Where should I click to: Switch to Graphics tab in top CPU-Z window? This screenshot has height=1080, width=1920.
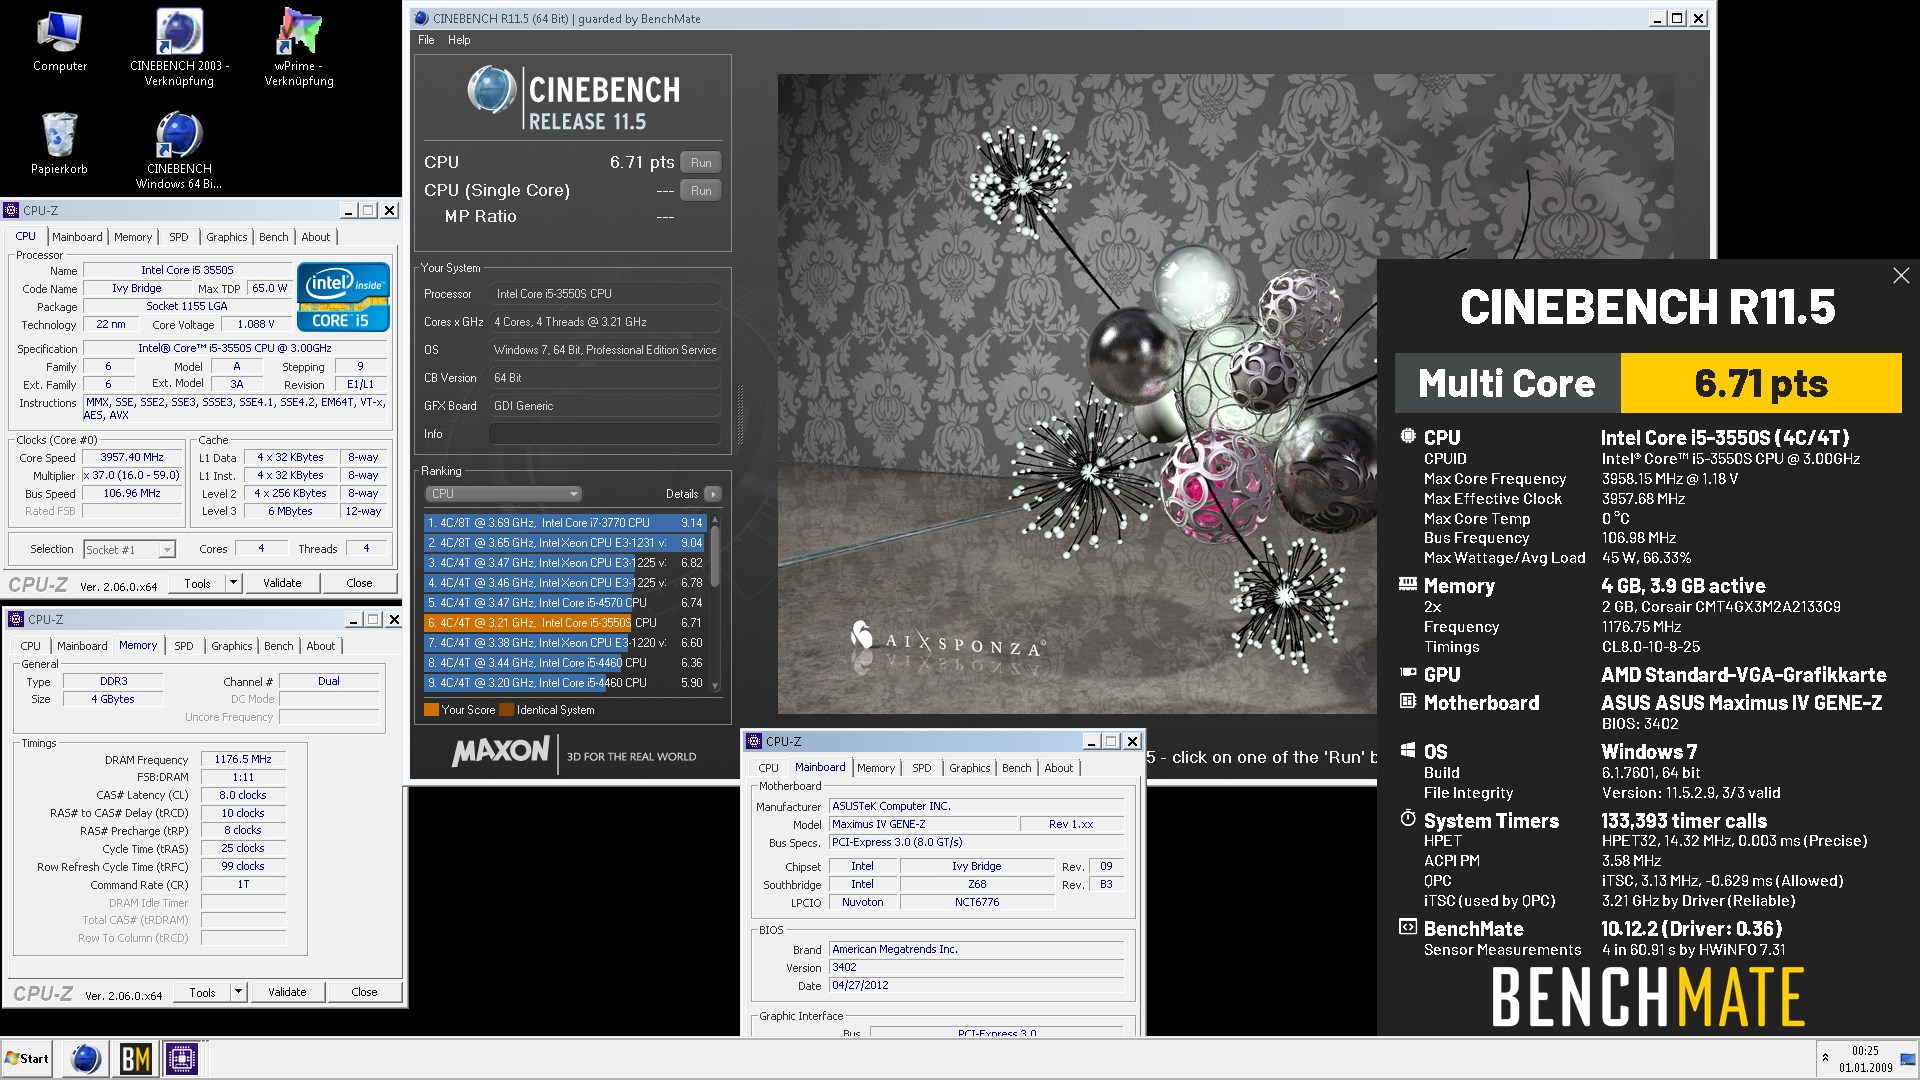(x=227, y=237)
